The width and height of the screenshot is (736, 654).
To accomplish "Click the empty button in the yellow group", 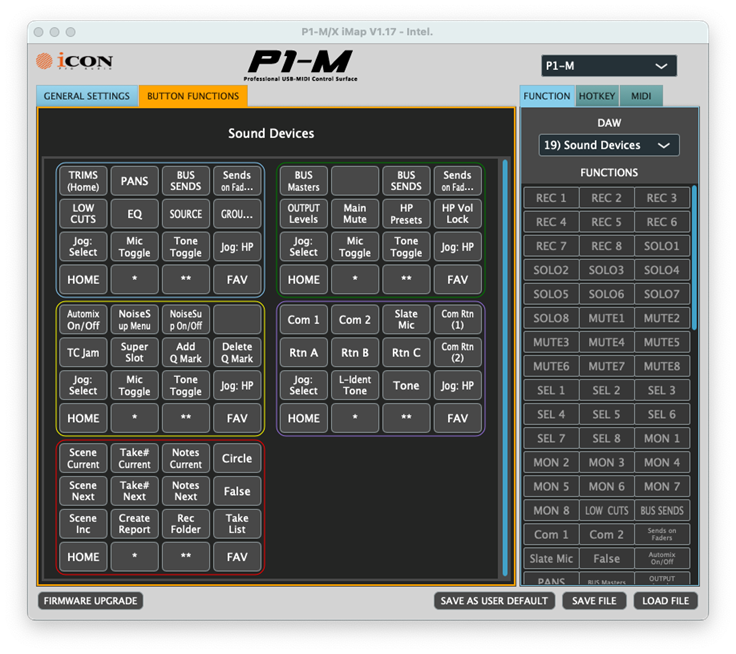I will click(237, 320).
